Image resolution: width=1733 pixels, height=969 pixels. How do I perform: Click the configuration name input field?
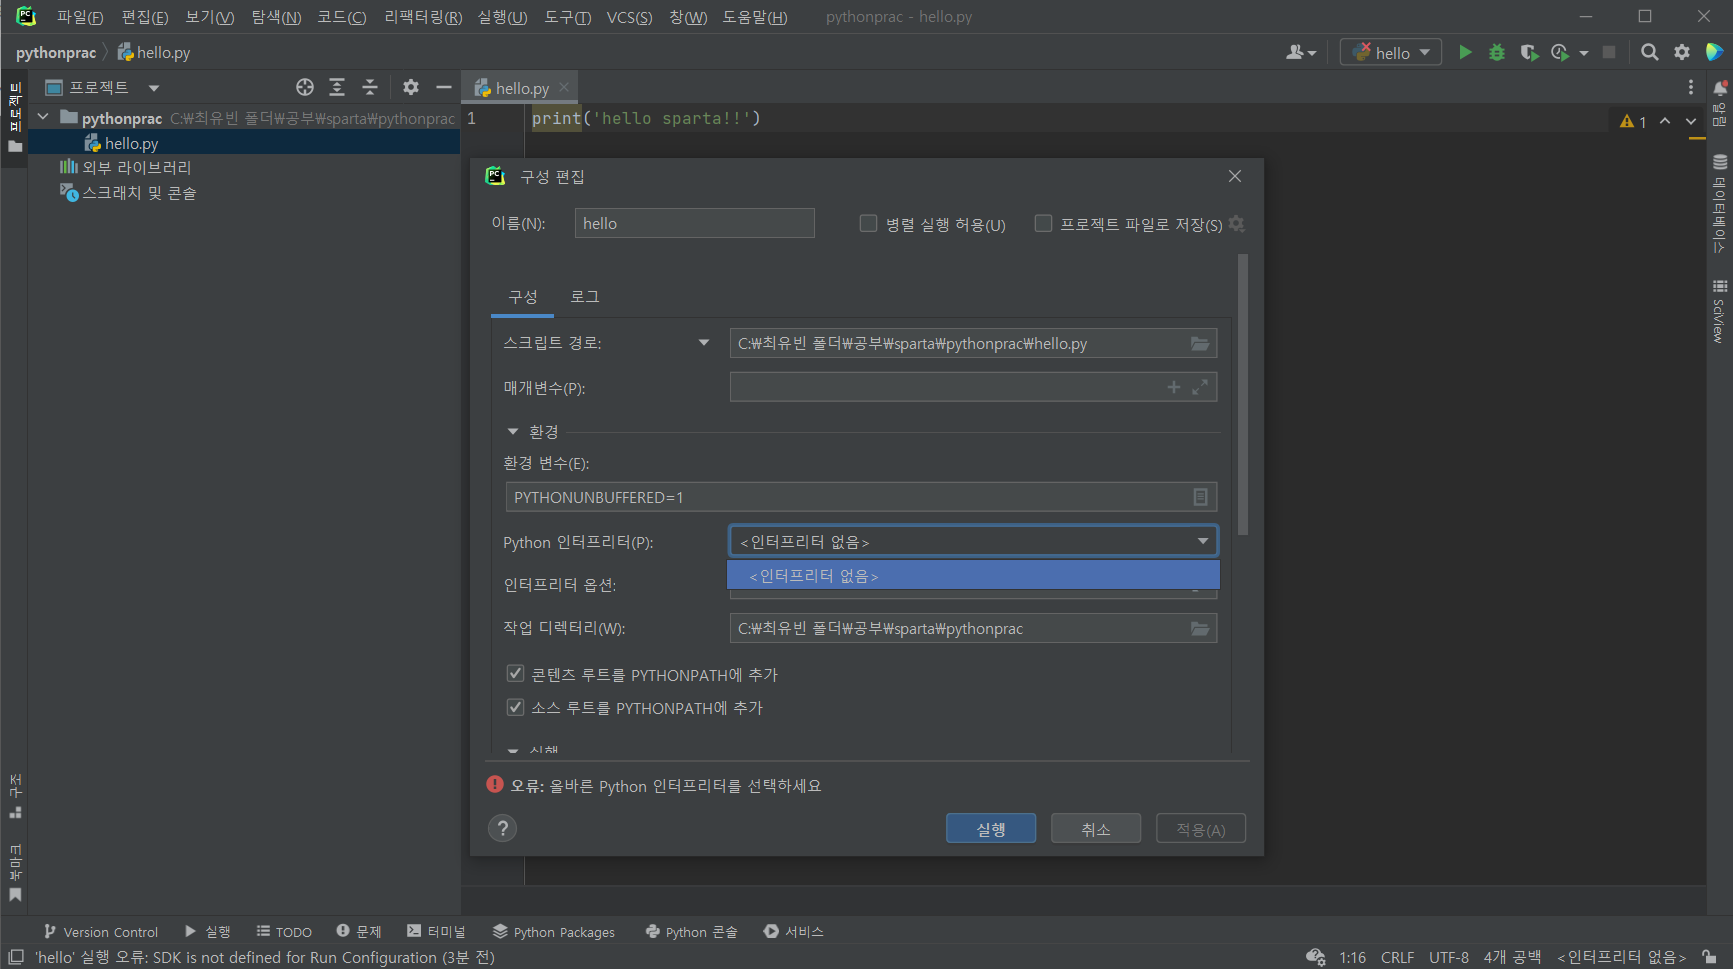coord(695,223)
